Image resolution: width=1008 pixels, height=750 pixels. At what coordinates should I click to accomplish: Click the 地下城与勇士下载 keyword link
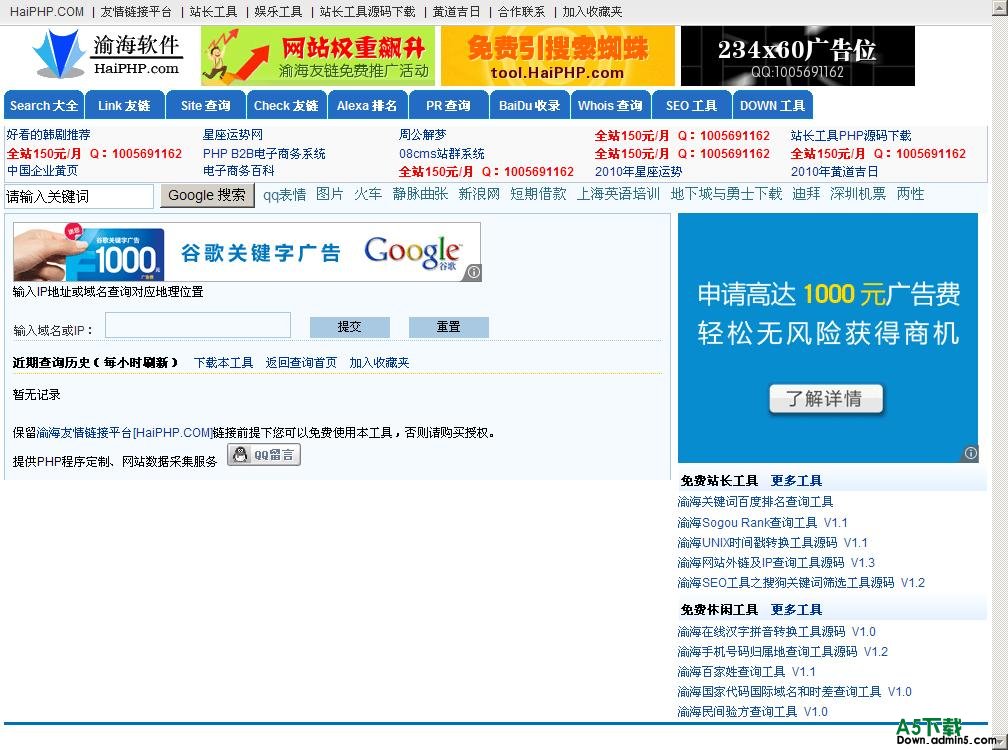click(x=726, y=193)
